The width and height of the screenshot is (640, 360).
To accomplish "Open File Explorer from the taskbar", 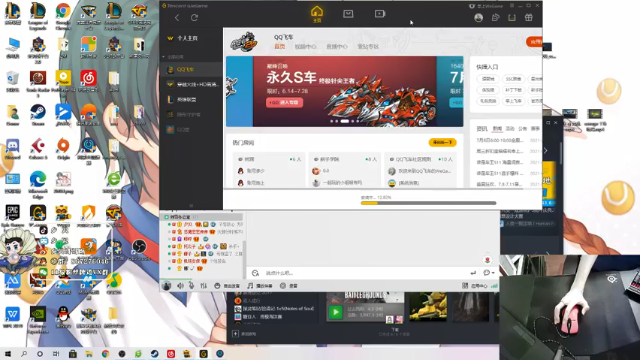I will 89,354.
